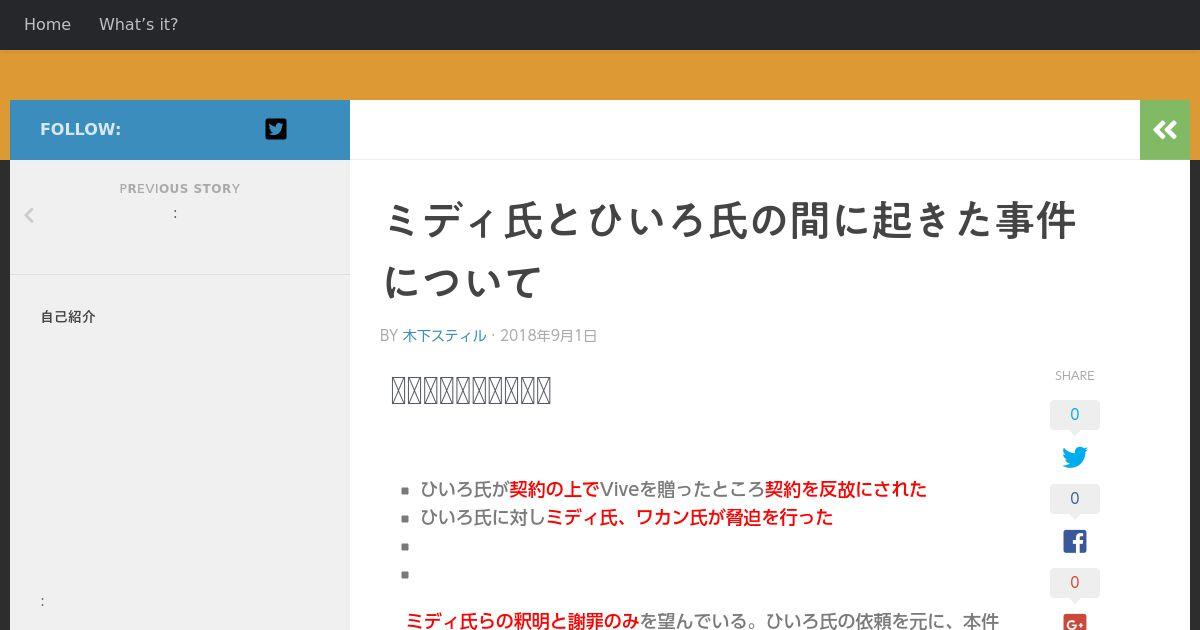Click Facebook share count bubble
This screenshot has width=1200, height=630.
point(1075,499)
